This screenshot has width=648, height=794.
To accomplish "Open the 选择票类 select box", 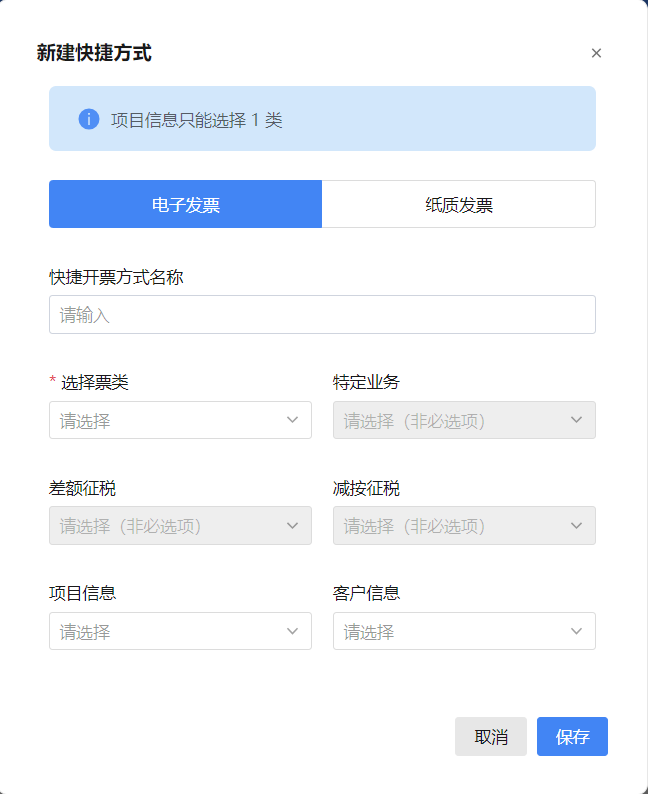I will [180, 420].
